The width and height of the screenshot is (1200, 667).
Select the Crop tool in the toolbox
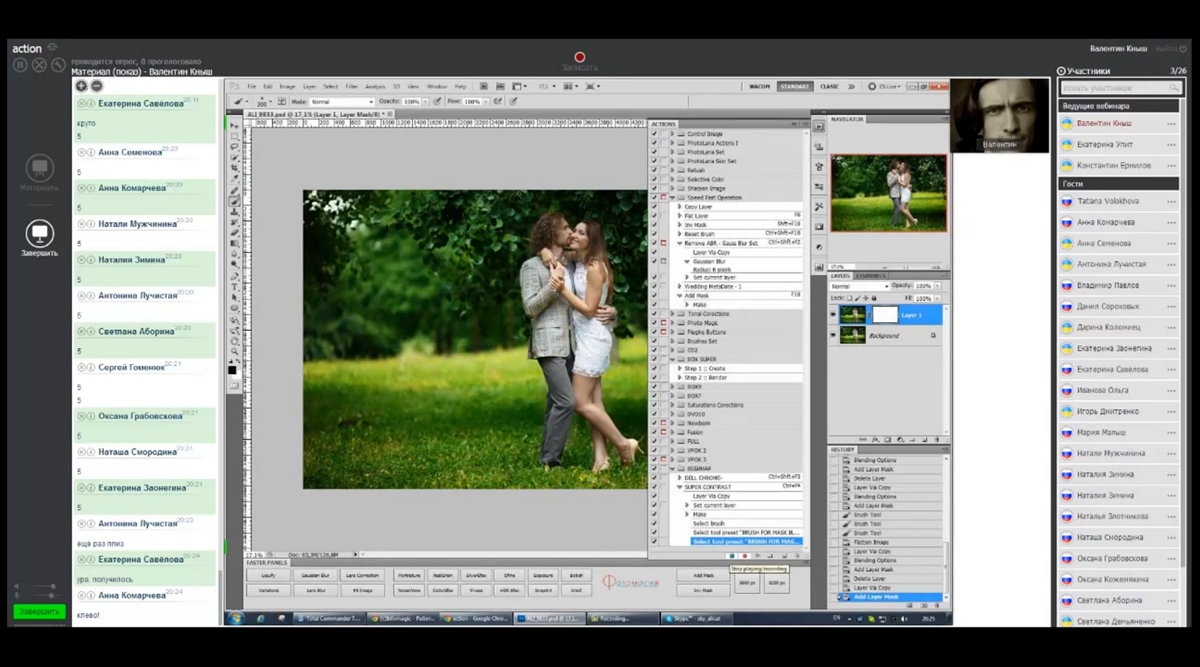click(x=234, y=167)
